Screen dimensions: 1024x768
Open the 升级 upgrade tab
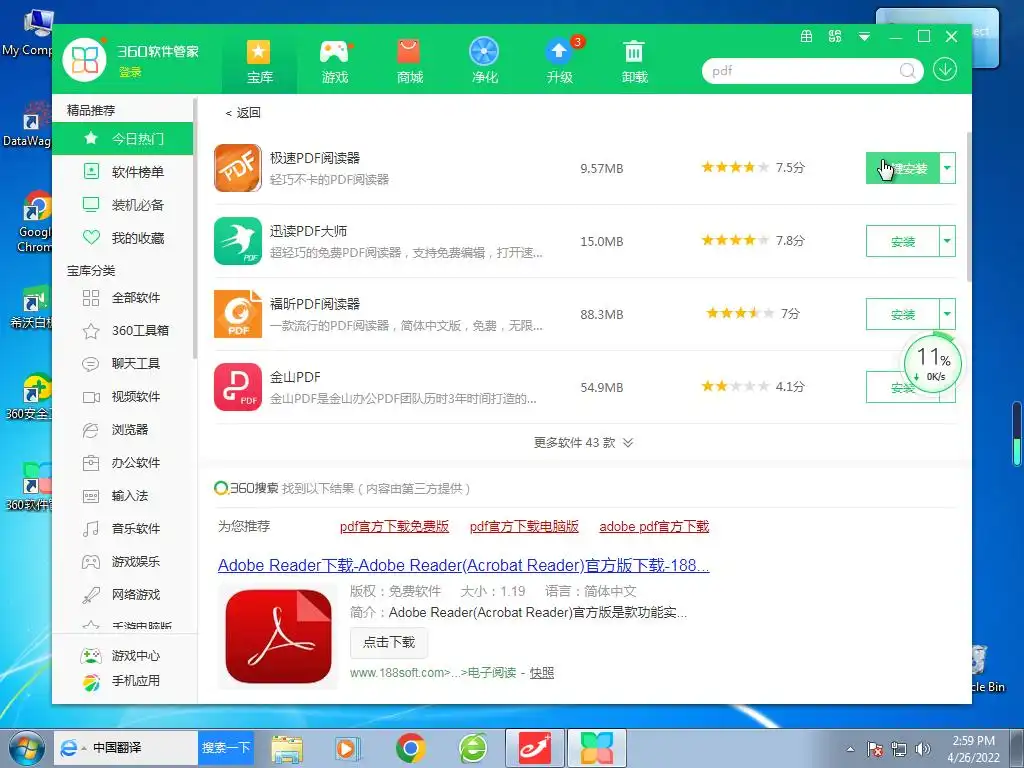560,62
